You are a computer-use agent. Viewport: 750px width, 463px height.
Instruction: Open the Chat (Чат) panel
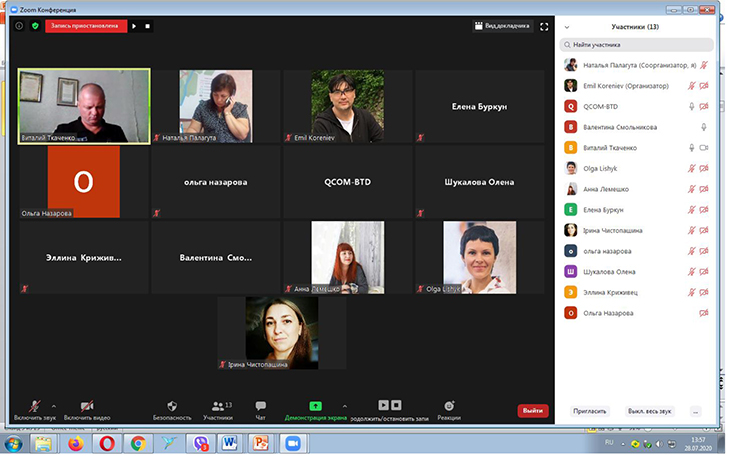point(260,408)
